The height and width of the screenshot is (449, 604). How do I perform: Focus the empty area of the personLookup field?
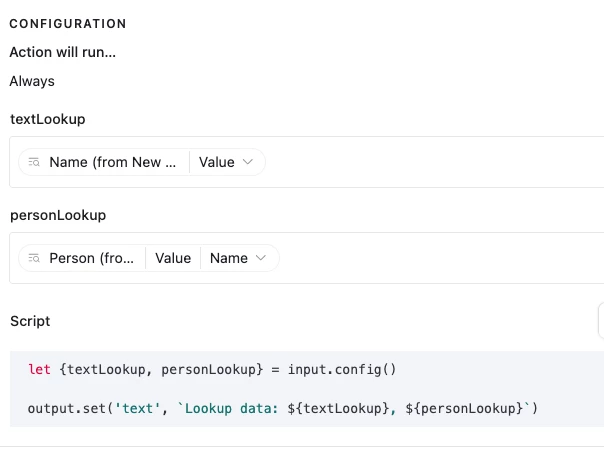440,258
